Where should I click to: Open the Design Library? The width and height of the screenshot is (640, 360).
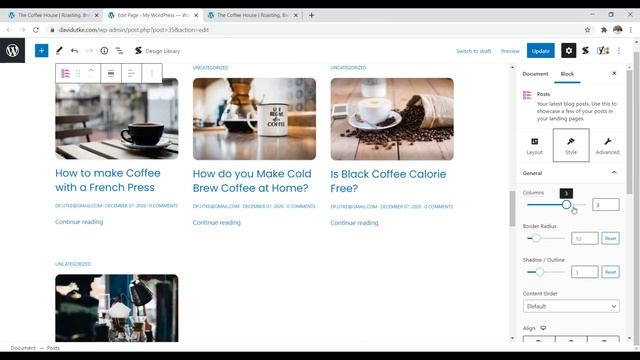[x=157, y=51]
